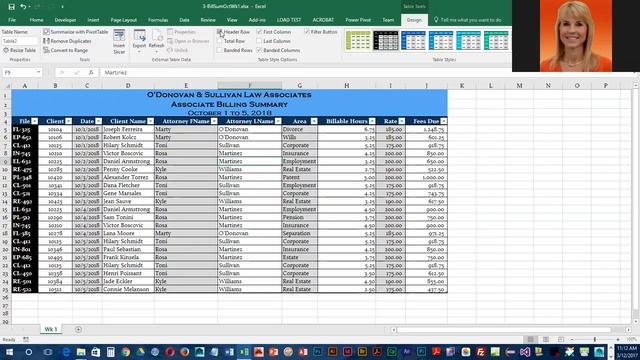Switch to the Formulas tab
This screenshot has height=360, width=640.
click(158, 20)
